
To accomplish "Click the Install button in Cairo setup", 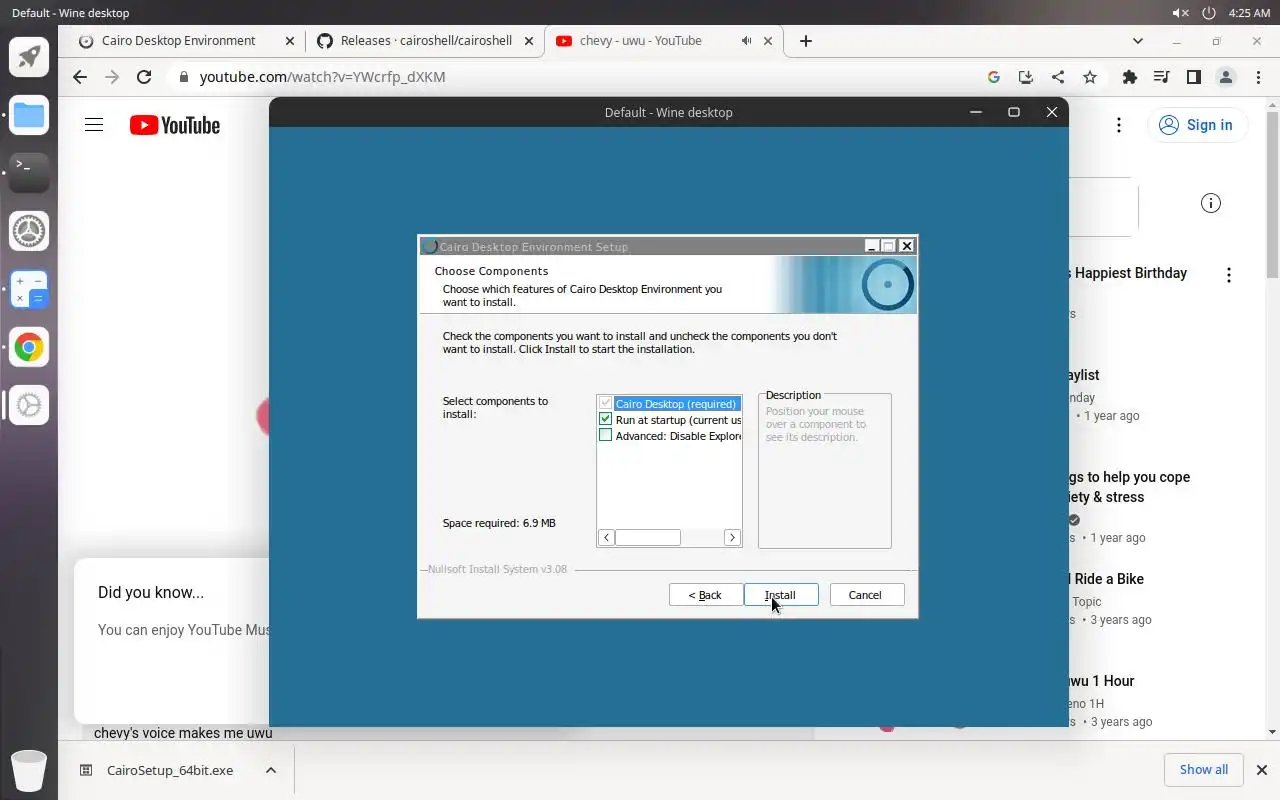I will [781, 595].
